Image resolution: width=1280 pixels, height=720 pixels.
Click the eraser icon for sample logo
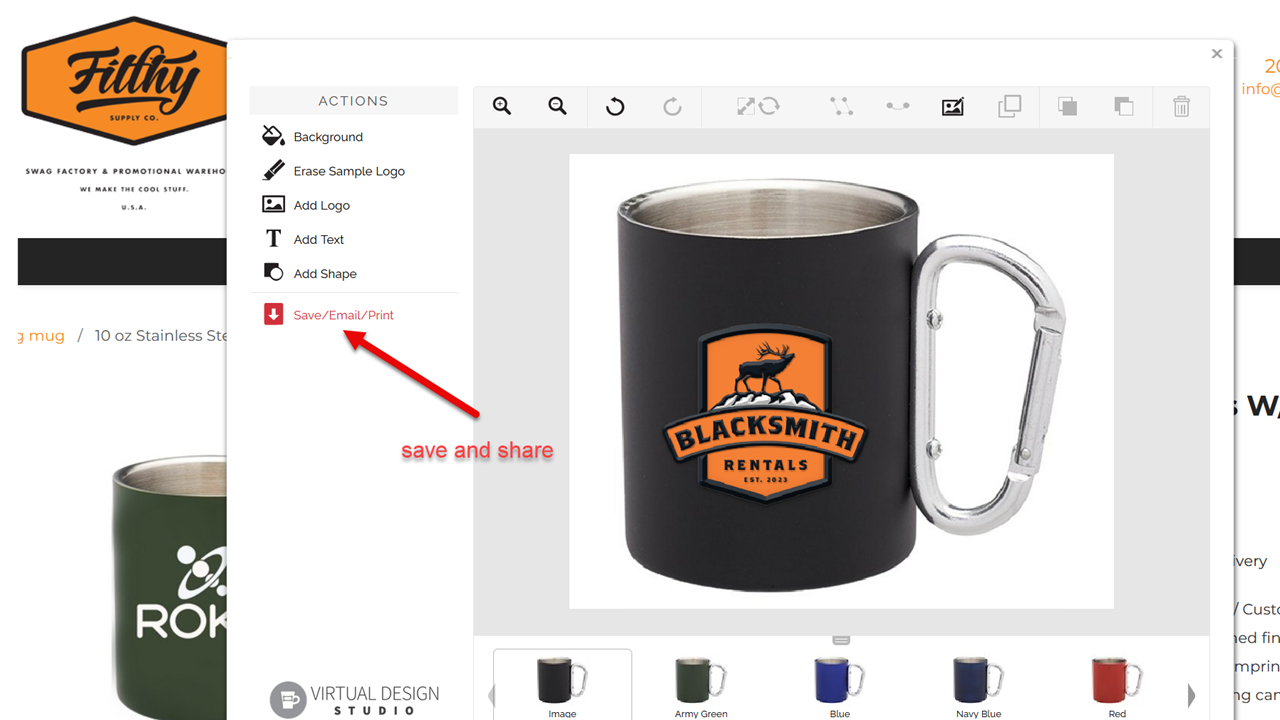point(273,170)
